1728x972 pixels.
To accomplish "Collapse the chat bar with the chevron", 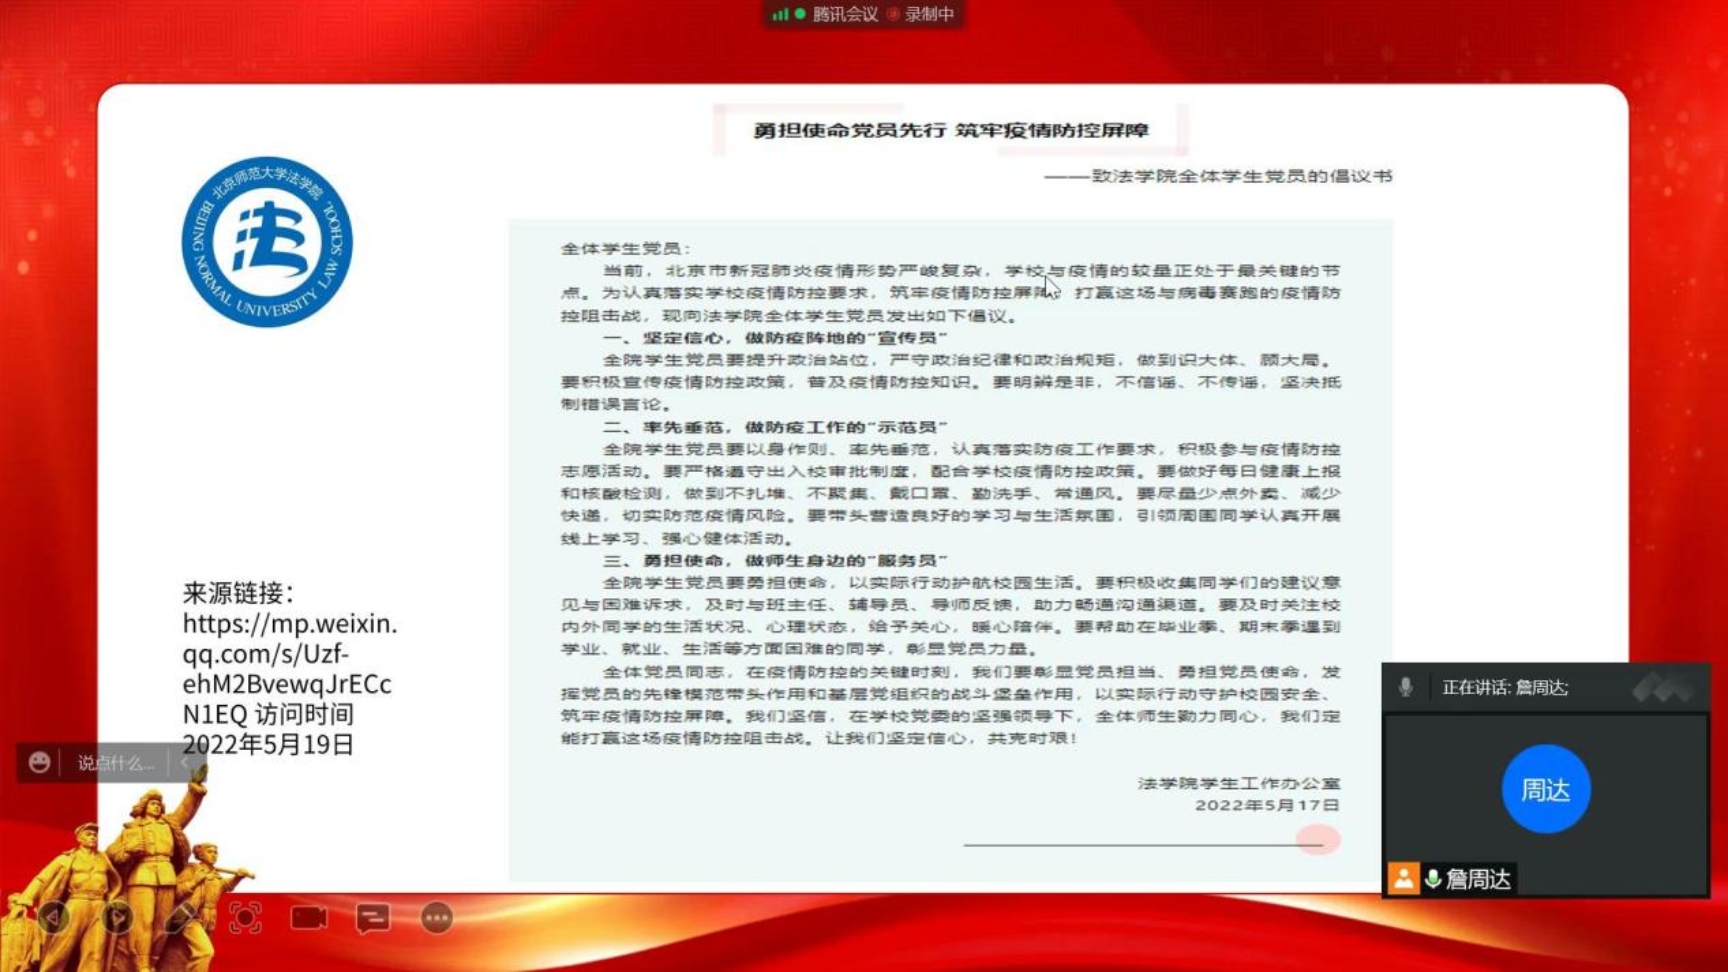I will coord(185,763).
